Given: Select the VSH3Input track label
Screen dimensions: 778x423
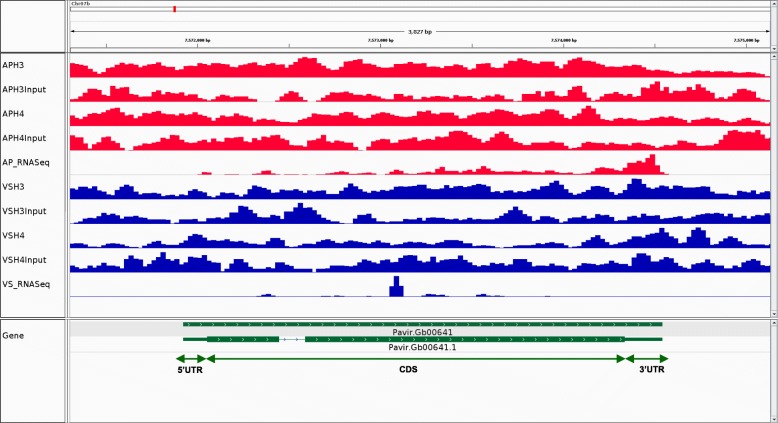Looking at the screenshot, I should (x=24, y=211).
